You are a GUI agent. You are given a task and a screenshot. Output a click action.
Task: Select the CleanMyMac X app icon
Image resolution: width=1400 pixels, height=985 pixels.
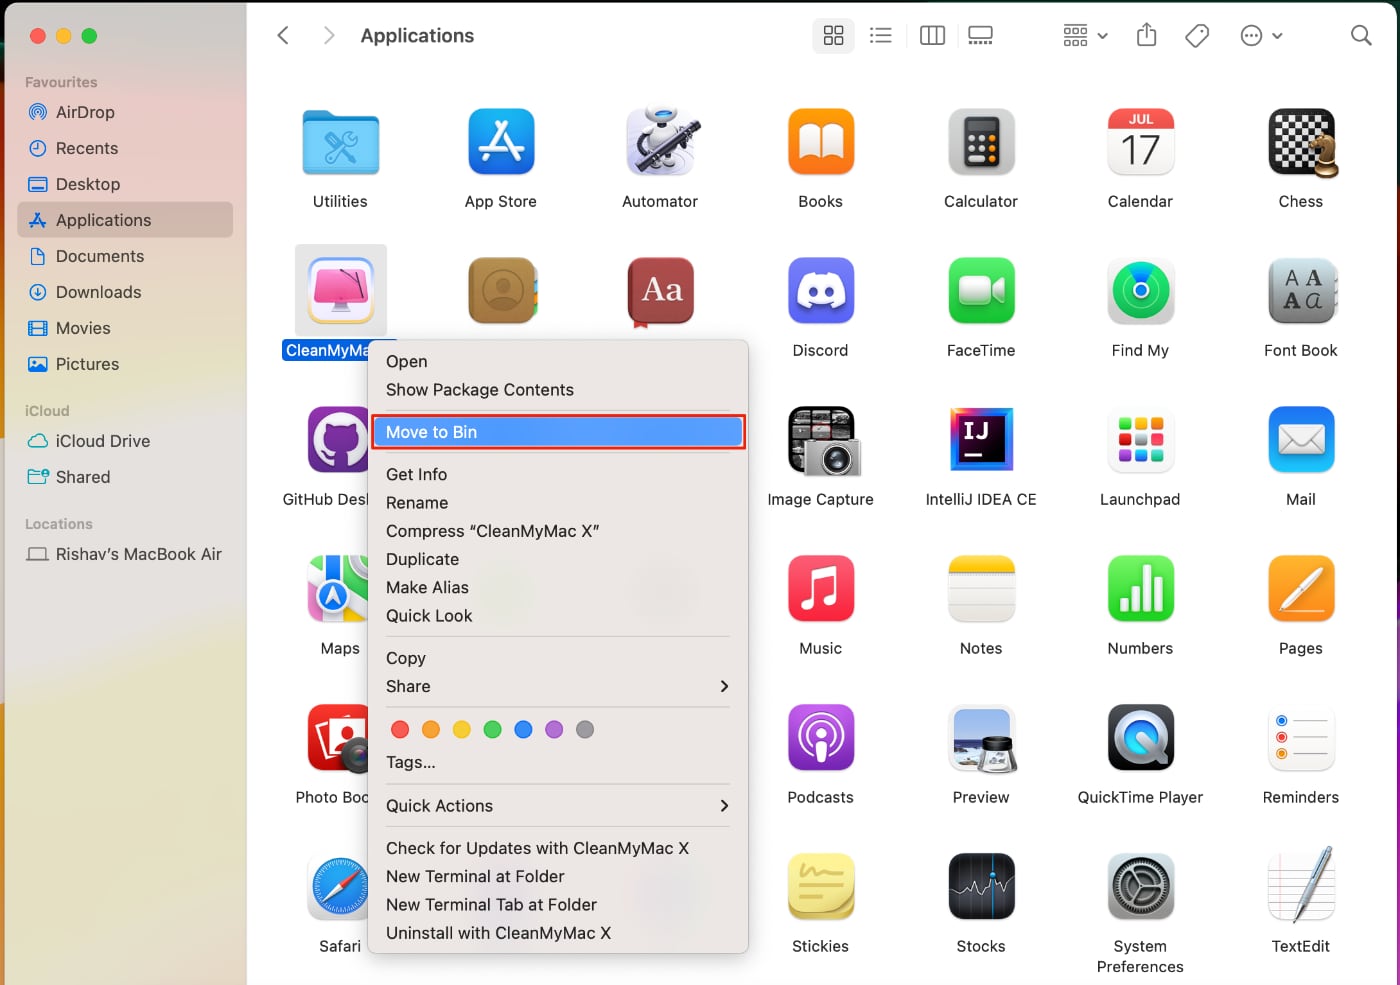coord(341,291)
